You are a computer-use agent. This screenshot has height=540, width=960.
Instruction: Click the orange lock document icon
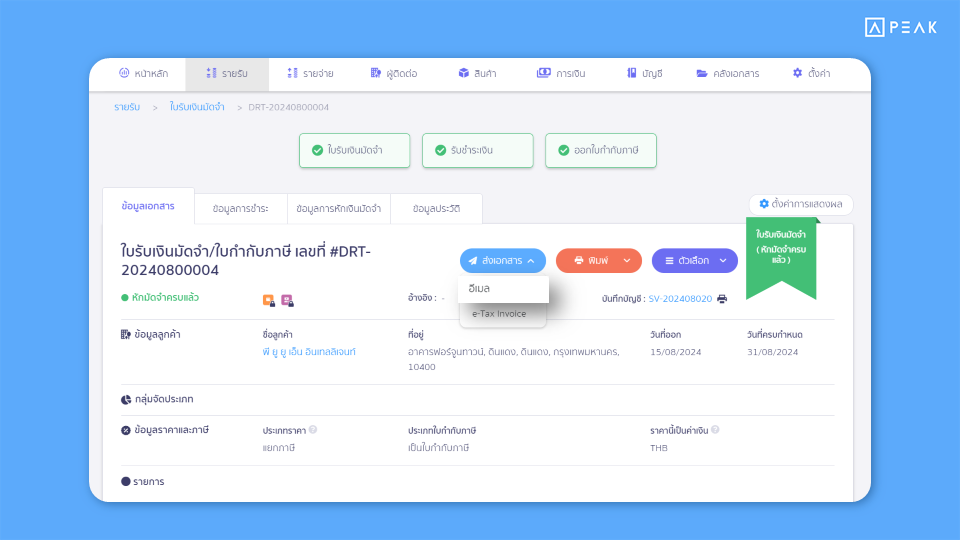click(x=268, y=299)
